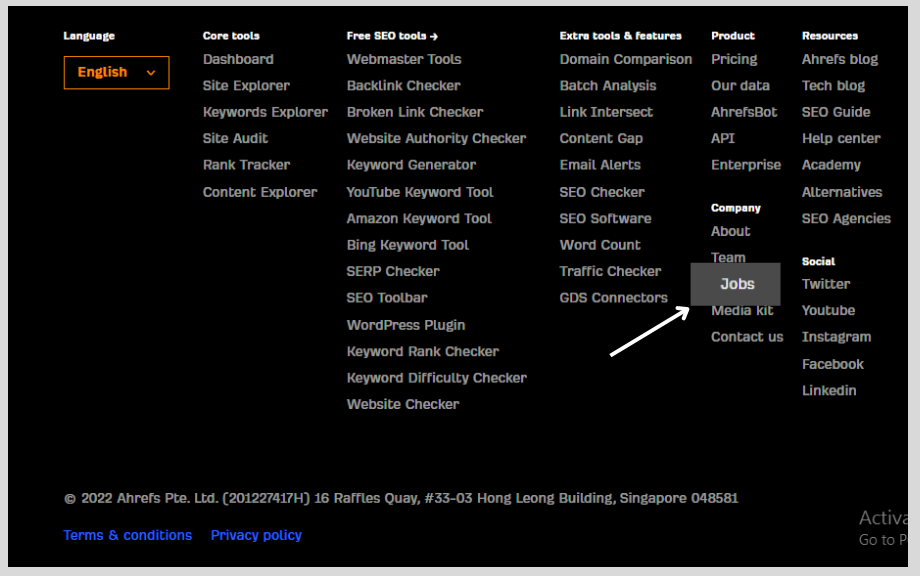This screenshot has width=920, height=576.
Task: Open Domain Comparison
Action: (625, 59)
